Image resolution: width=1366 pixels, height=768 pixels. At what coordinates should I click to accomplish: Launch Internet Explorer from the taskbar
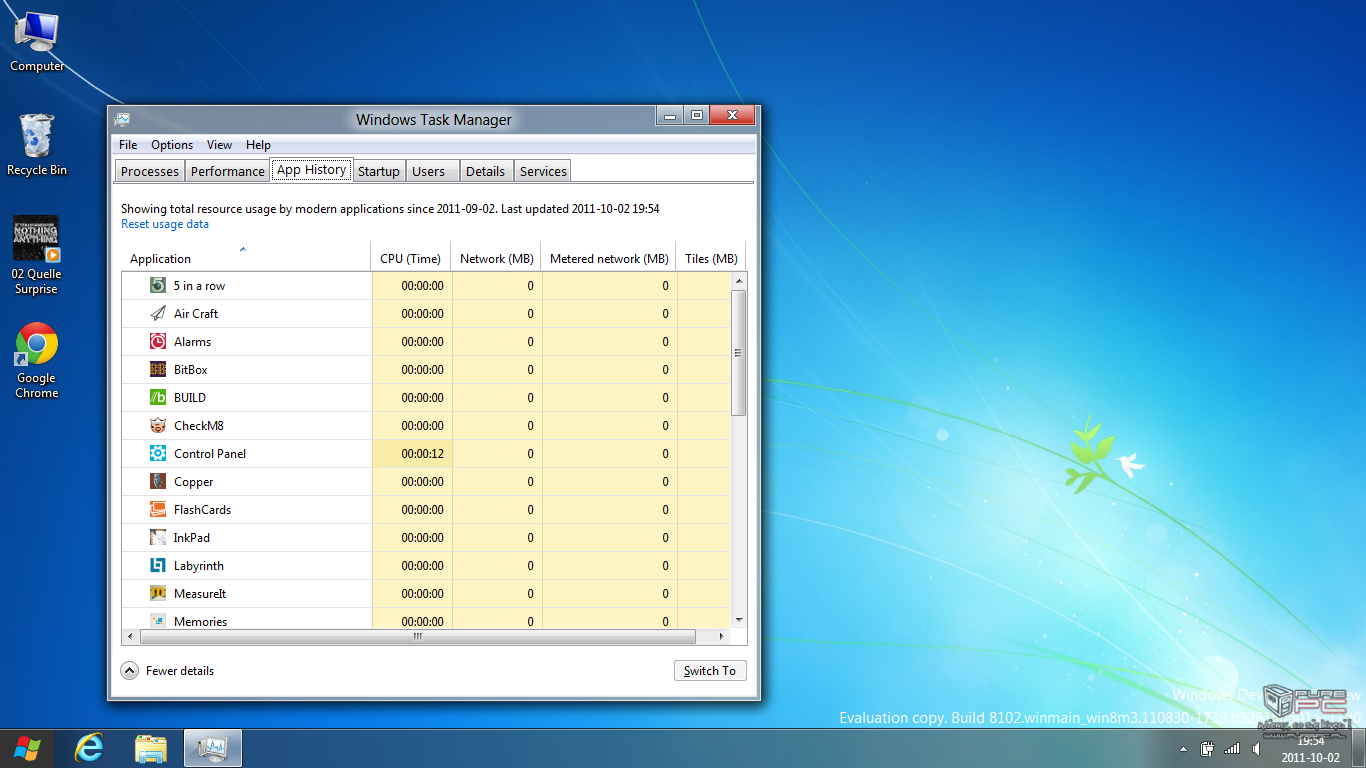[89, 748]
